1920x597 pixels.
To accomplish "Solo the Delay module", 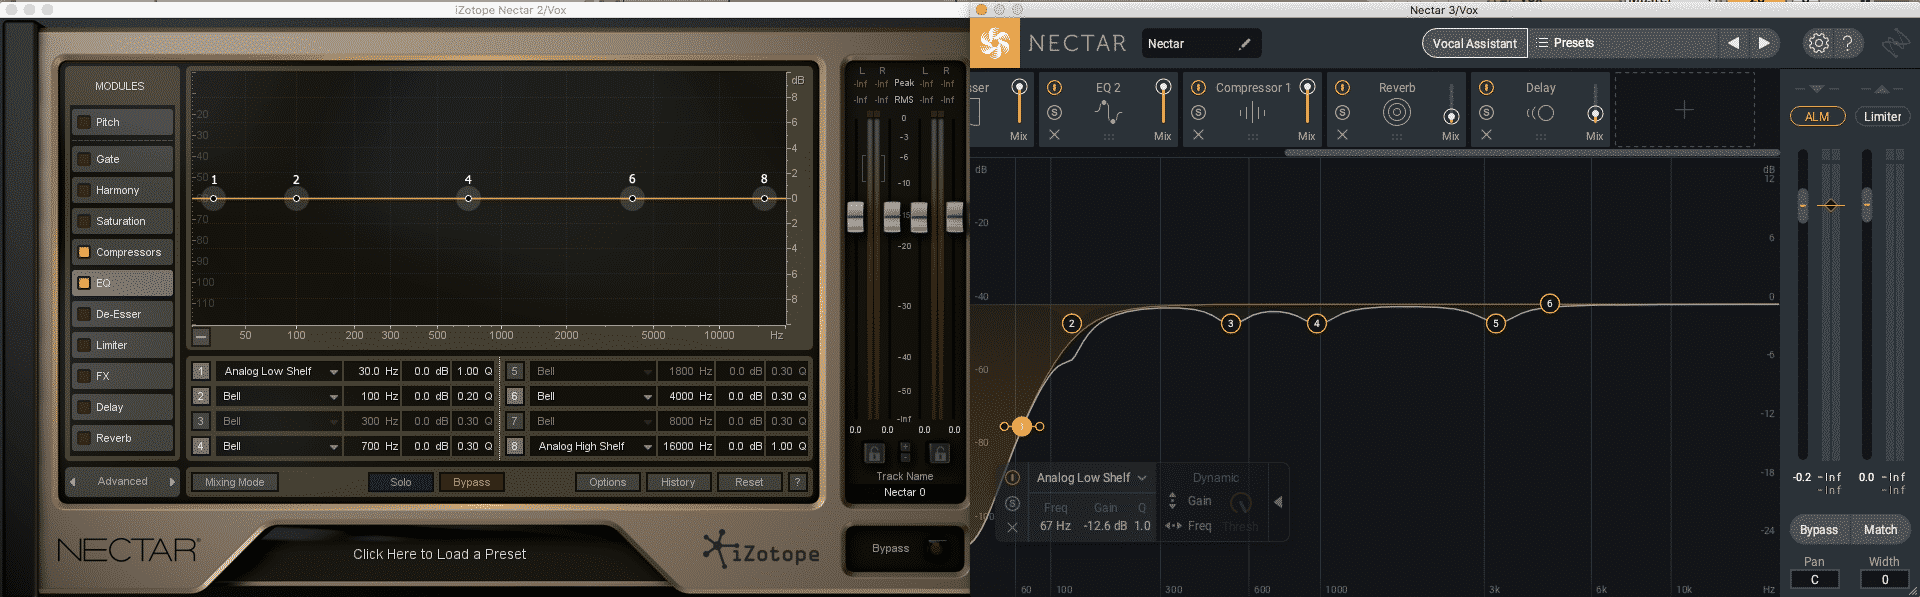I will pyautogui.click(x=1486, y=112).
